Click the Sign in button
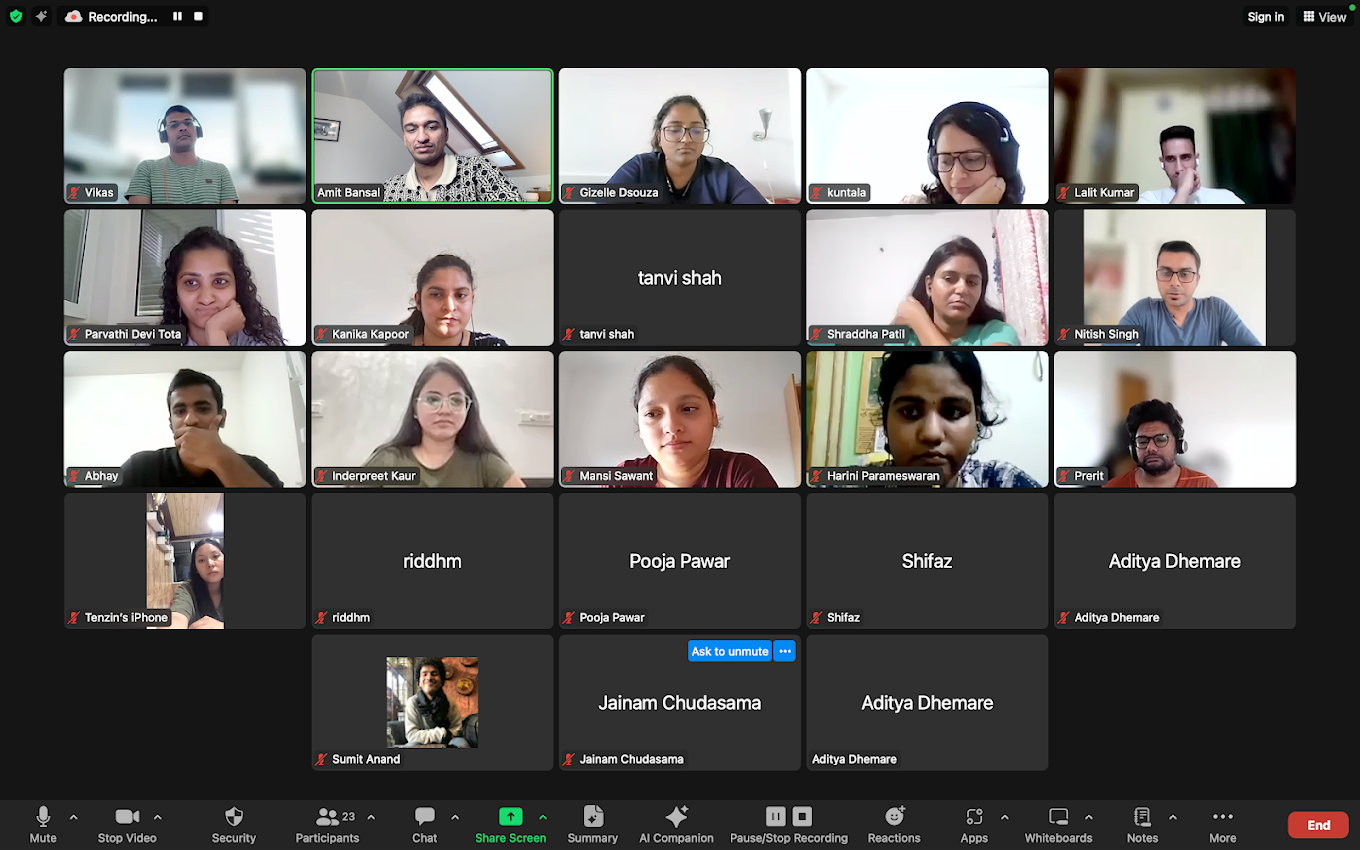 [x=1265, y=17]
